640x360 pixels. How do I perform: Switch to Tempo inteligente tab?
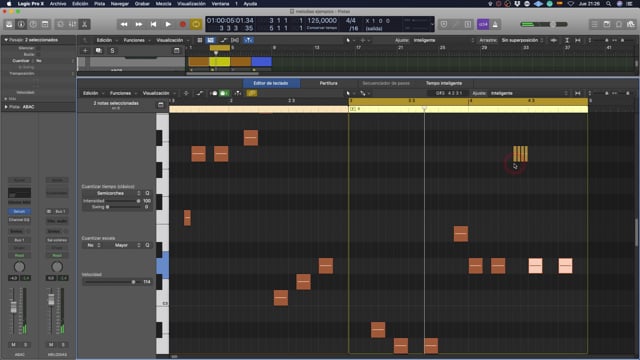pyautogui.click(x=444, y=83)
